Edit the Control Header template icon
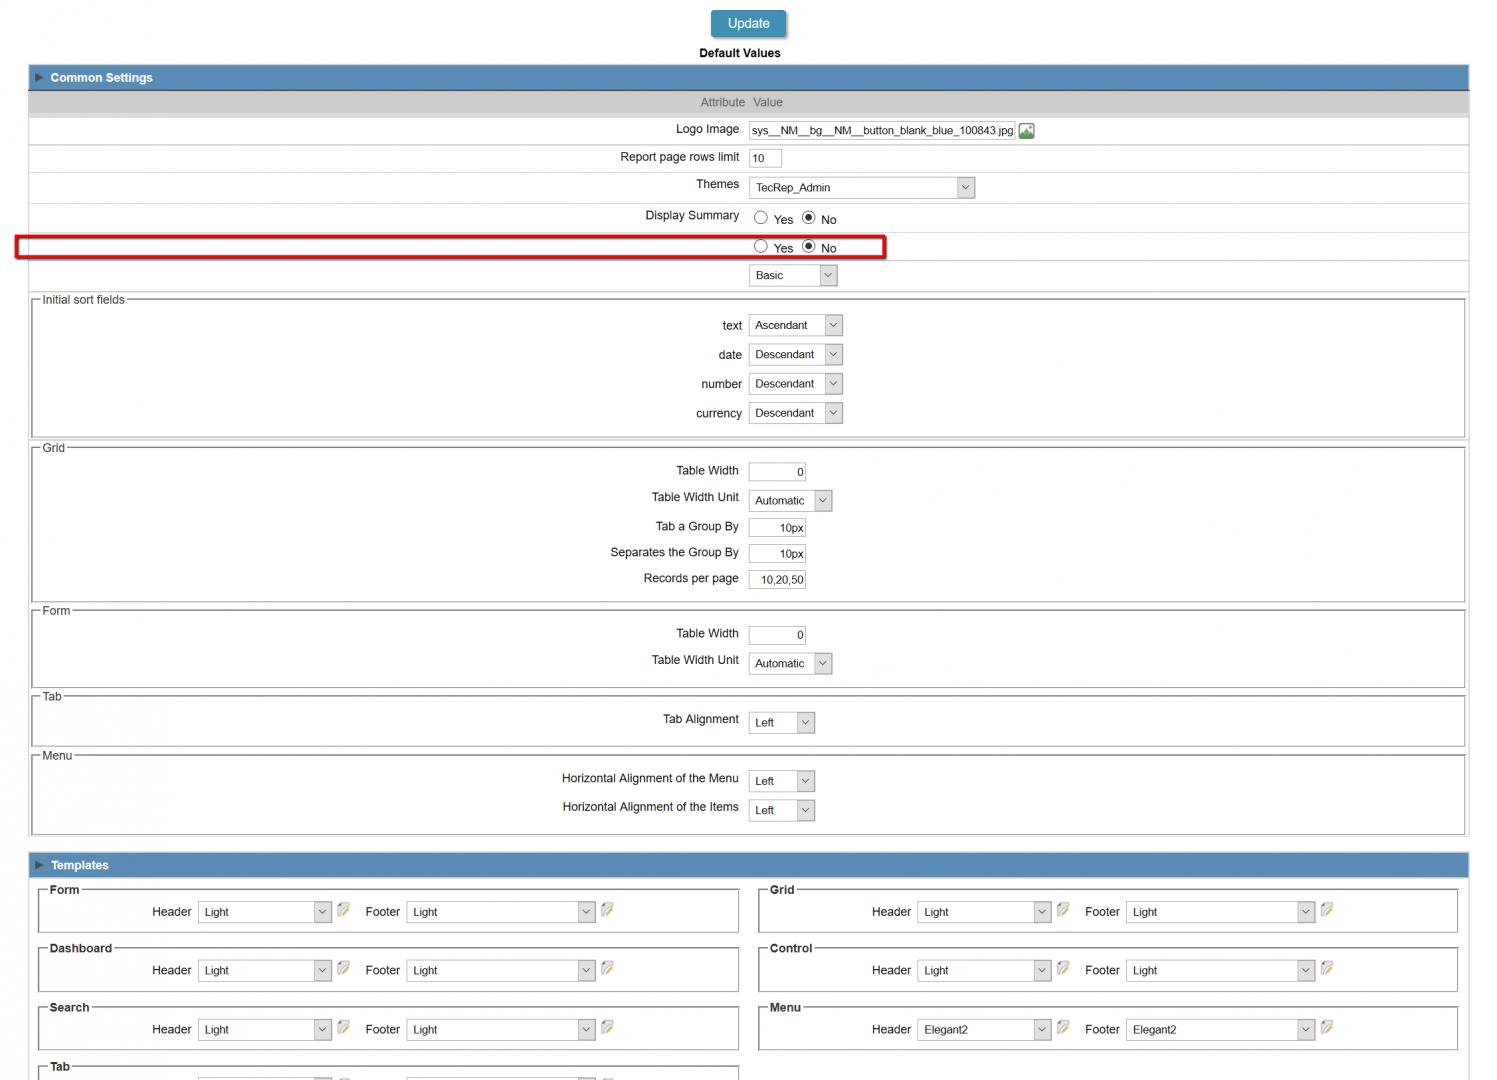1497x1080 pixels. (x=1063, y=968)
